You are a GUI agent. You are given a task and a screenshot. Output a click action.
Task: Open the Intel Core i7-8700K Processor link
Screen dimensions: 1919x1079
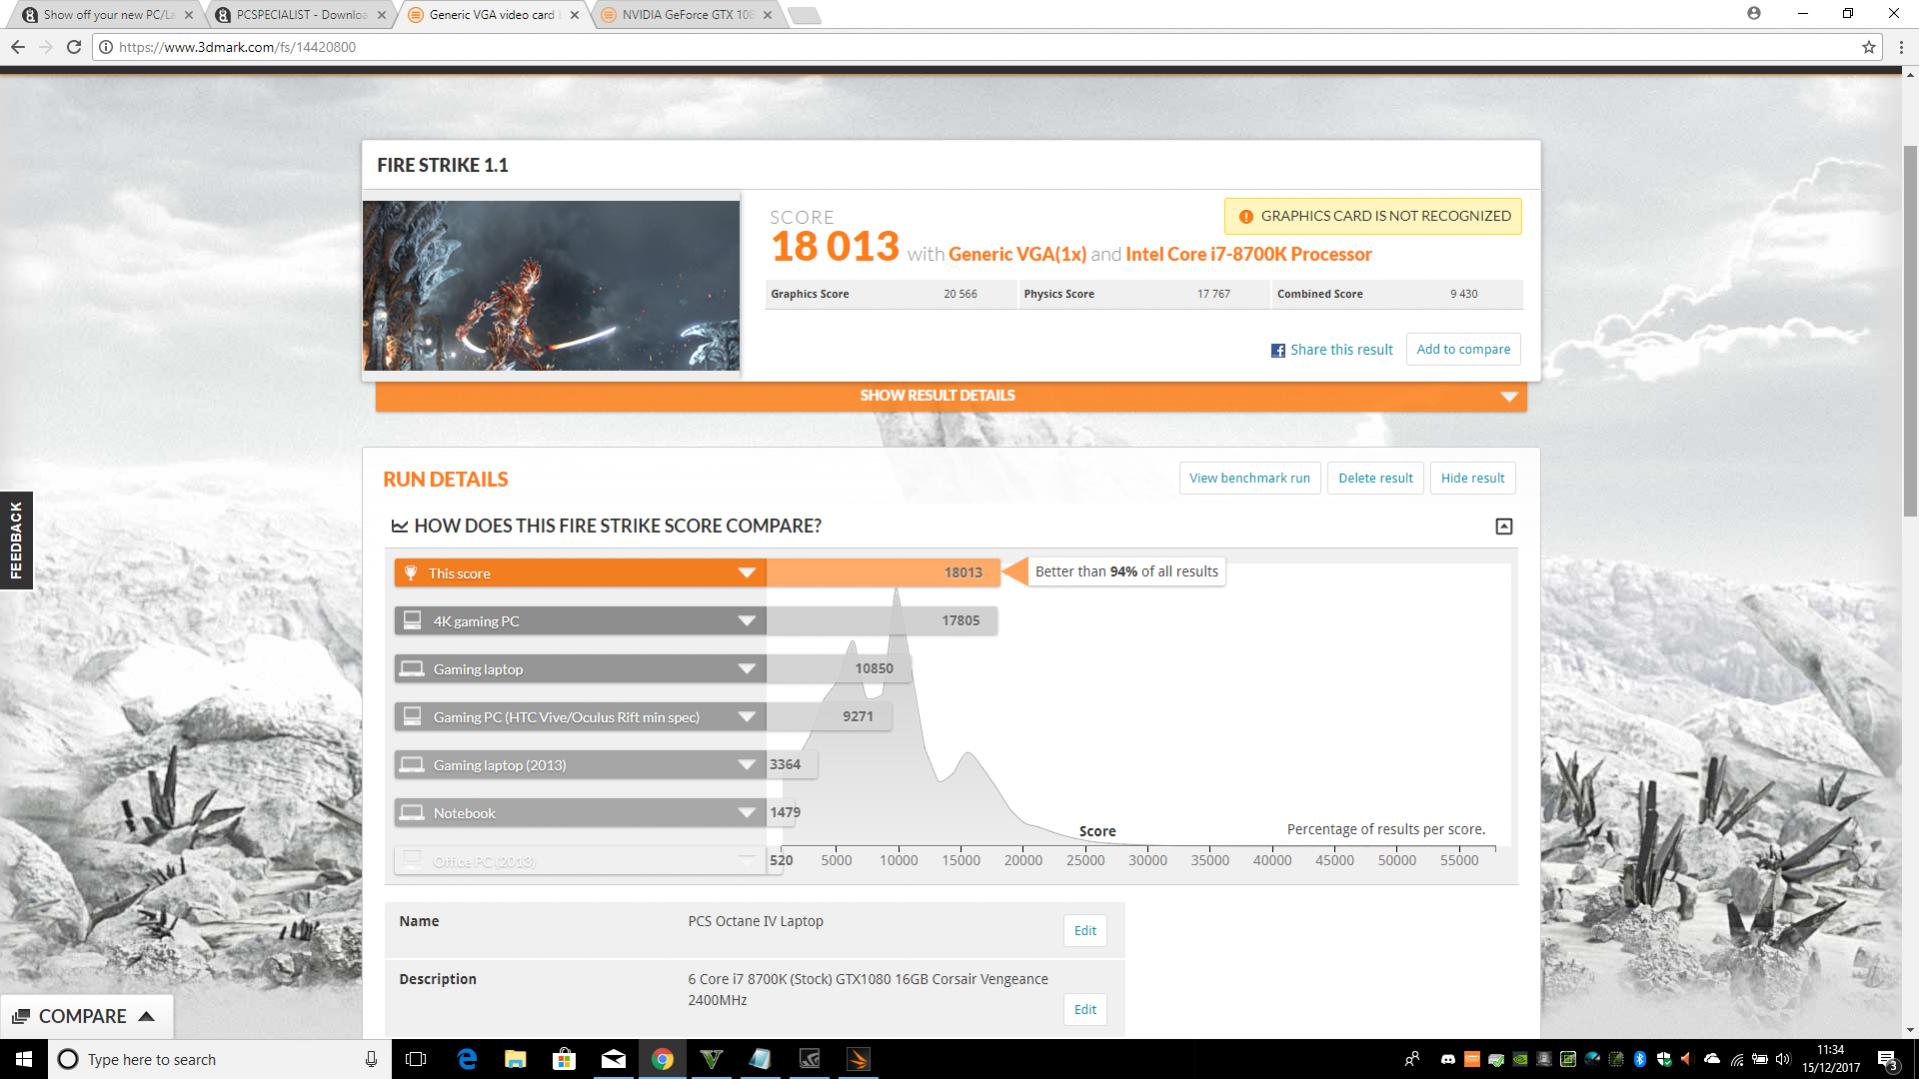point(1248,254)
